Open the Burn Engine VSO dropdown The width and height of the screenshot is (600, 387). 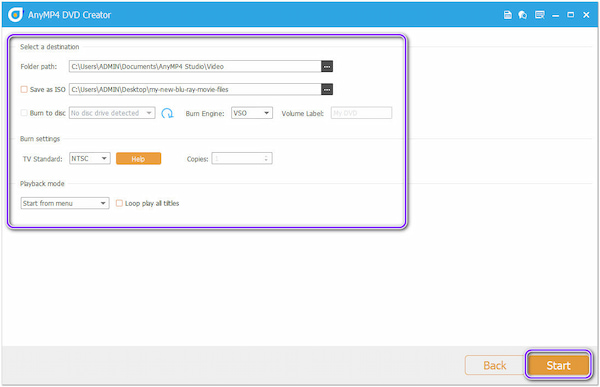[x=252, y=113]
